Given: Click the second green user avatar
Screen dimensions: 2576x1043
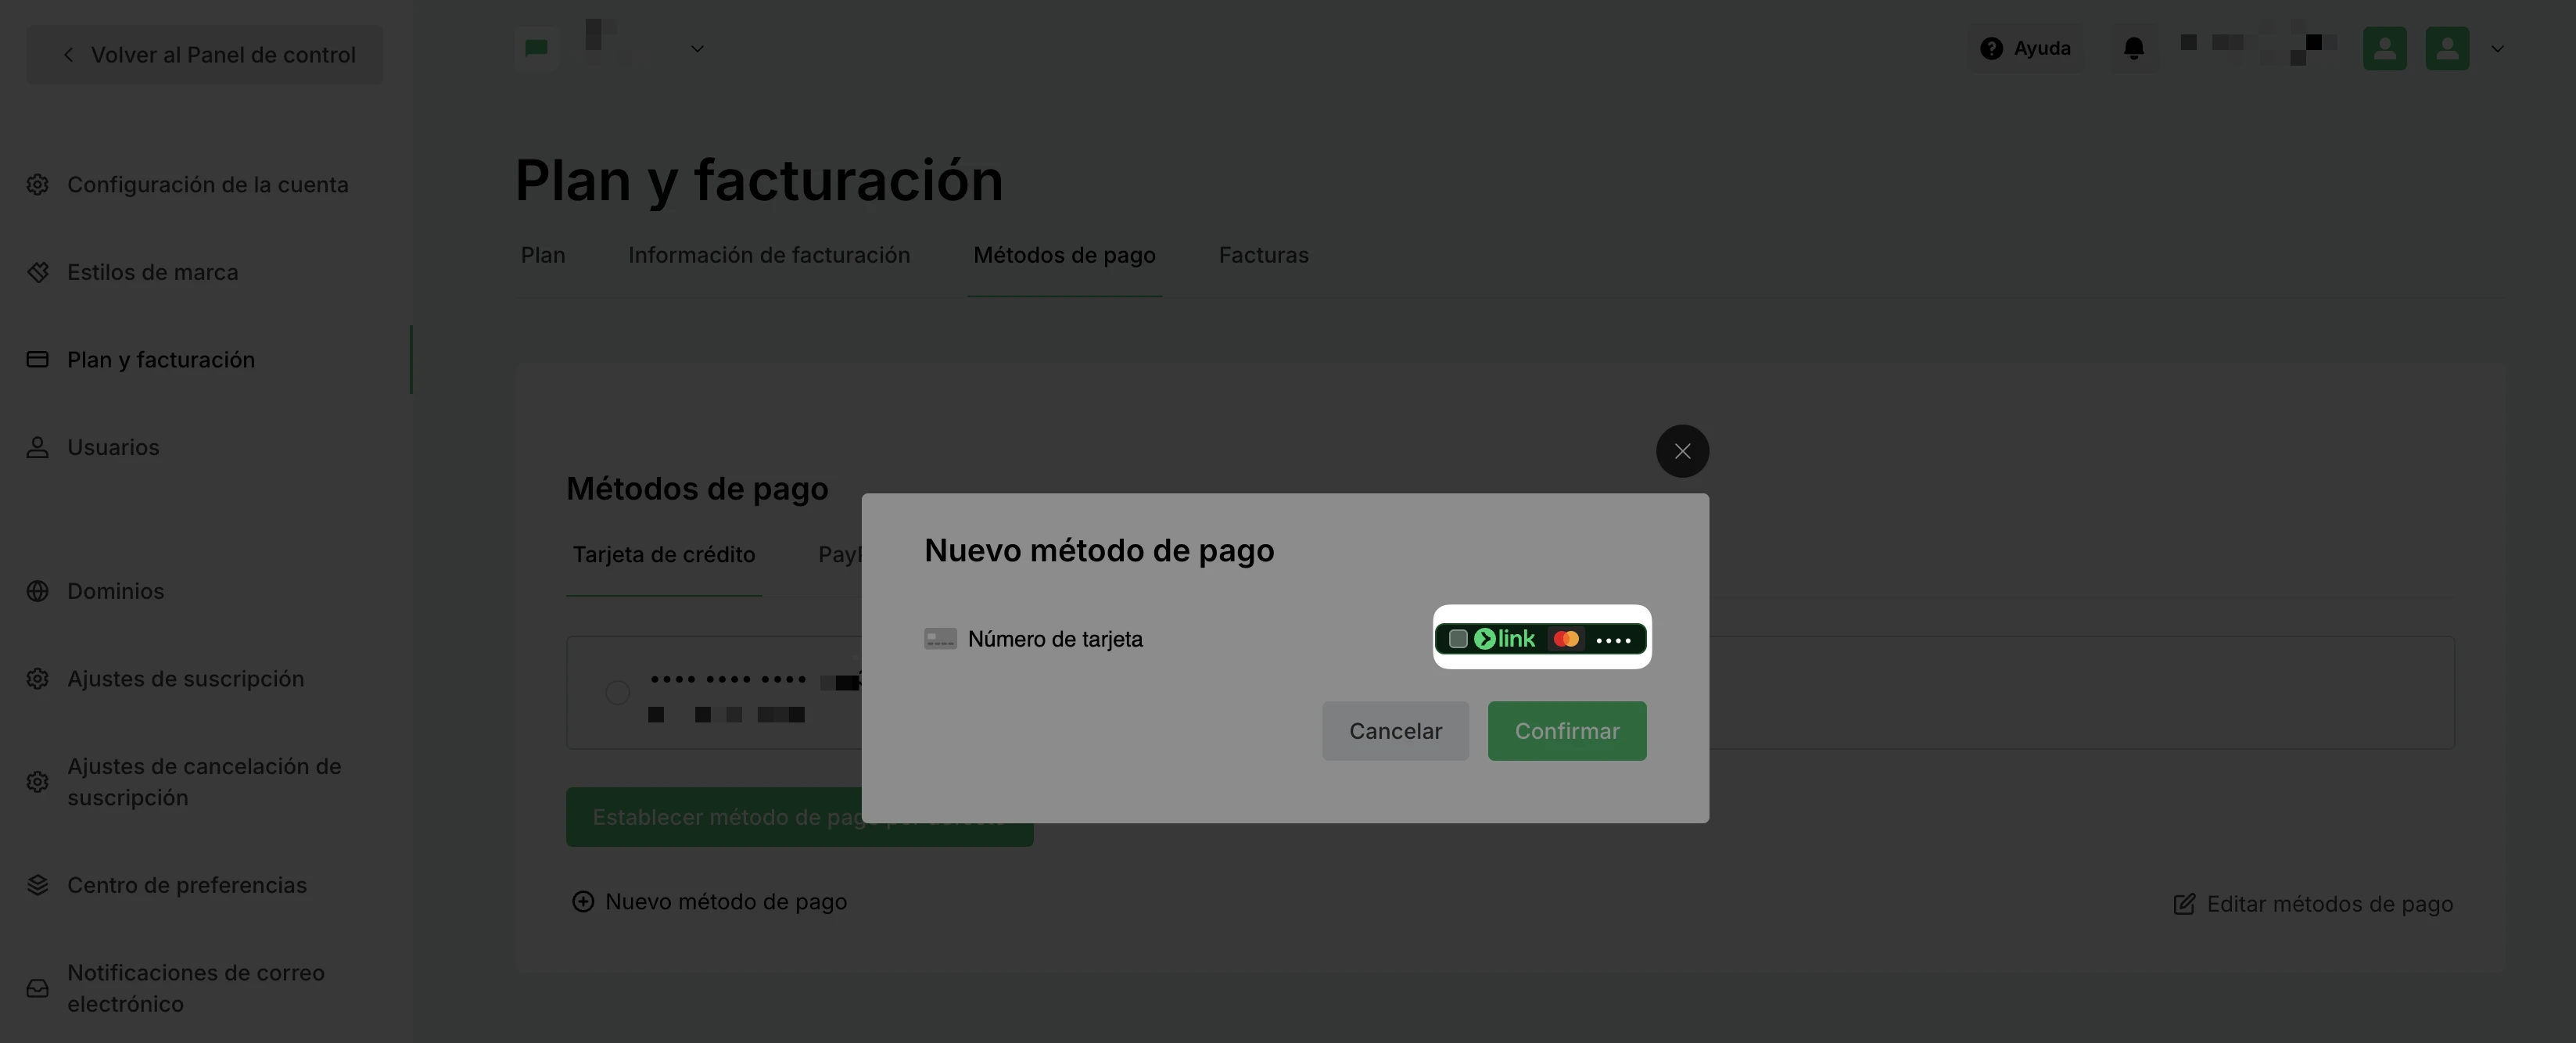Looking at the screenshot, I should (x=2447, y=48).
